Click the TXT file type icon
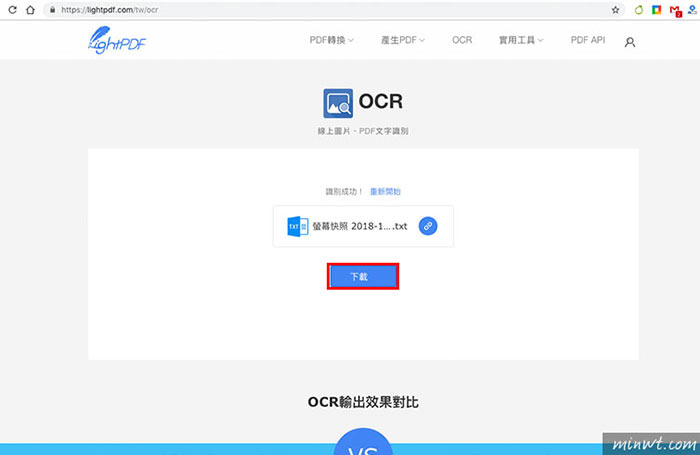 297,226
